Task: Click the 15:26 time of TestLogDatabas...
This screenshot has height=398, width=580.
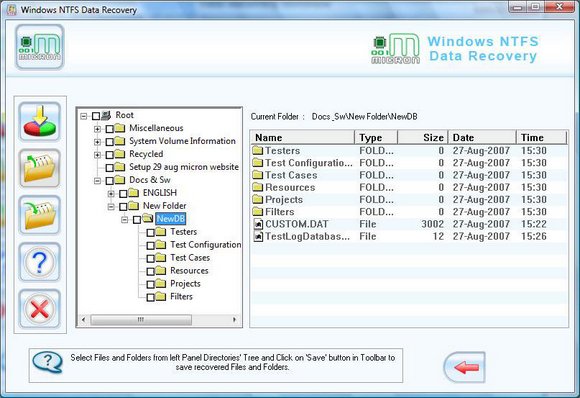Action: [534, 236]
